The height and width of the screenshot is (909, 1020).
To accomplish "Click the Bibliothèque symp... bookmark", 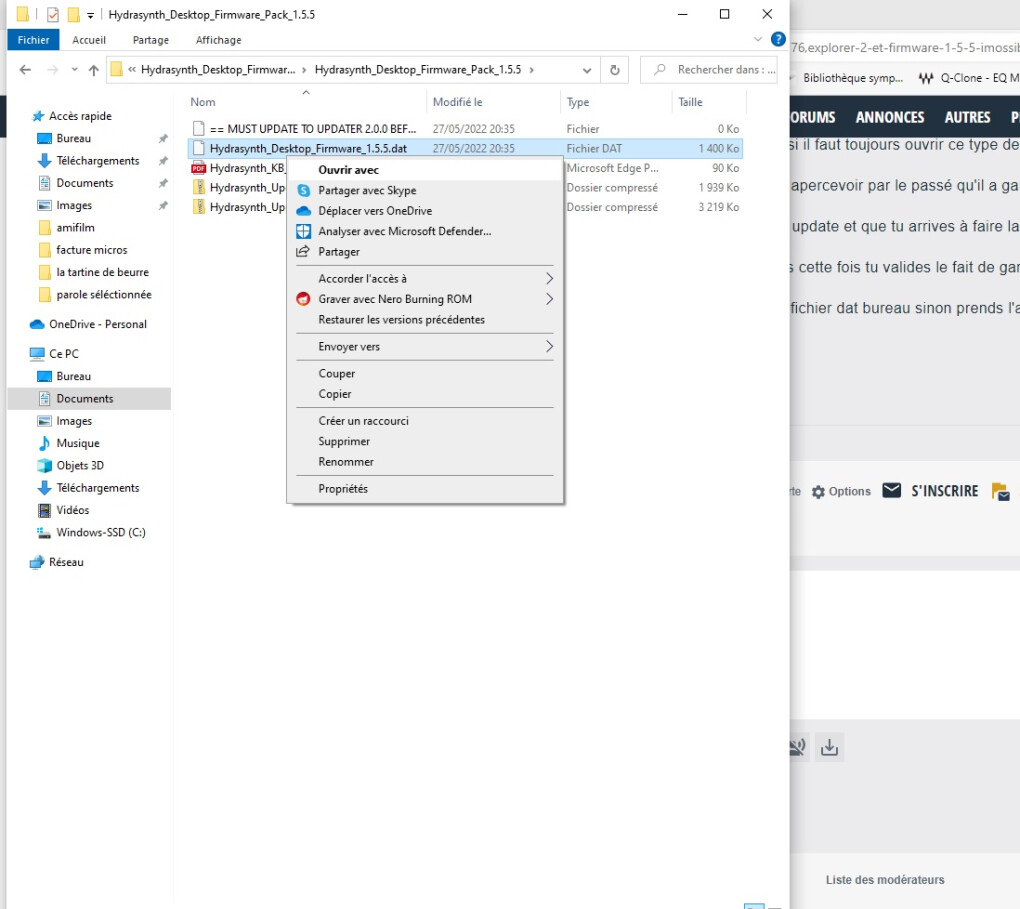I will click(x=853, y=78).
